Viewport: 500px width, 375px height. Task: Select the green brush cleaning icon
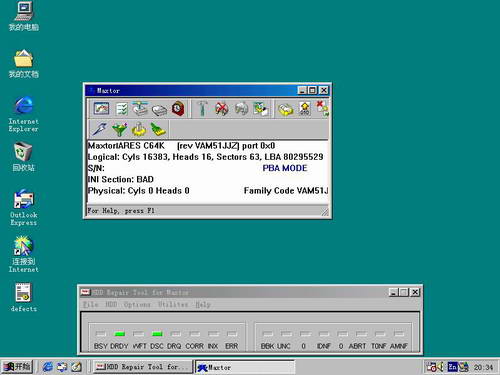click(x=158, y=129)
